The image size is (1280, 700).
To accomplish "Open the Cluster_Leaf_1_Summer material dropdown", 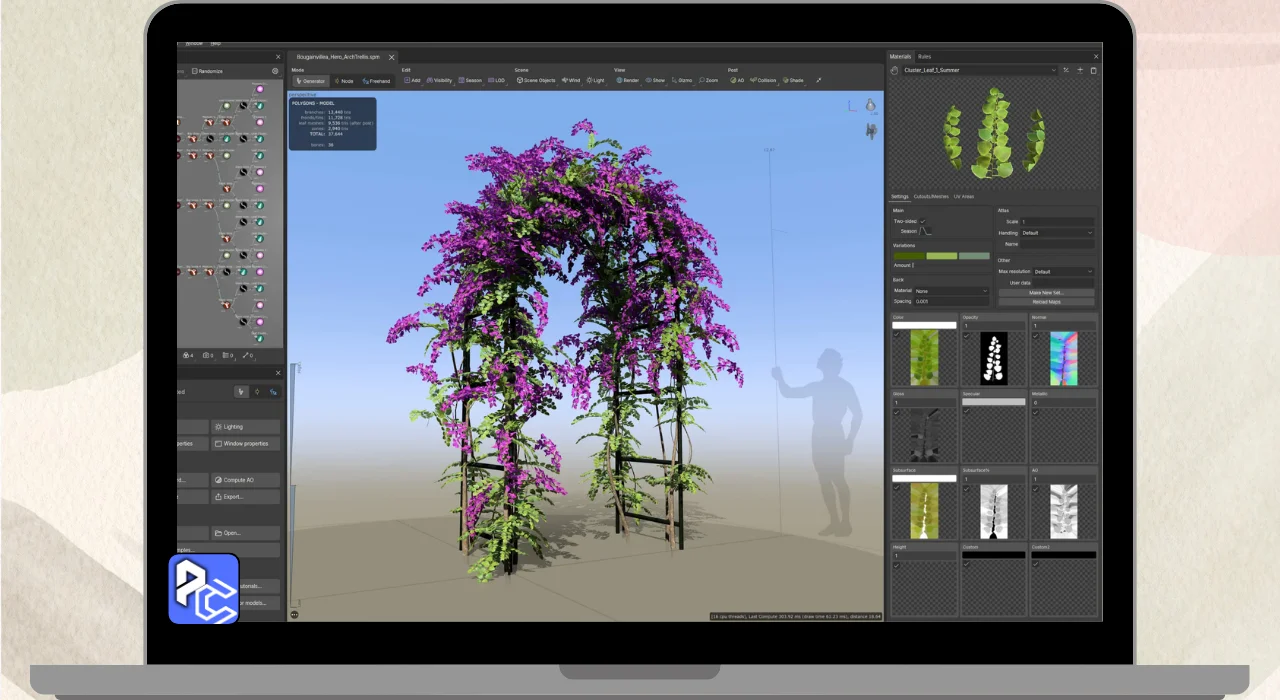I will 980,70.
